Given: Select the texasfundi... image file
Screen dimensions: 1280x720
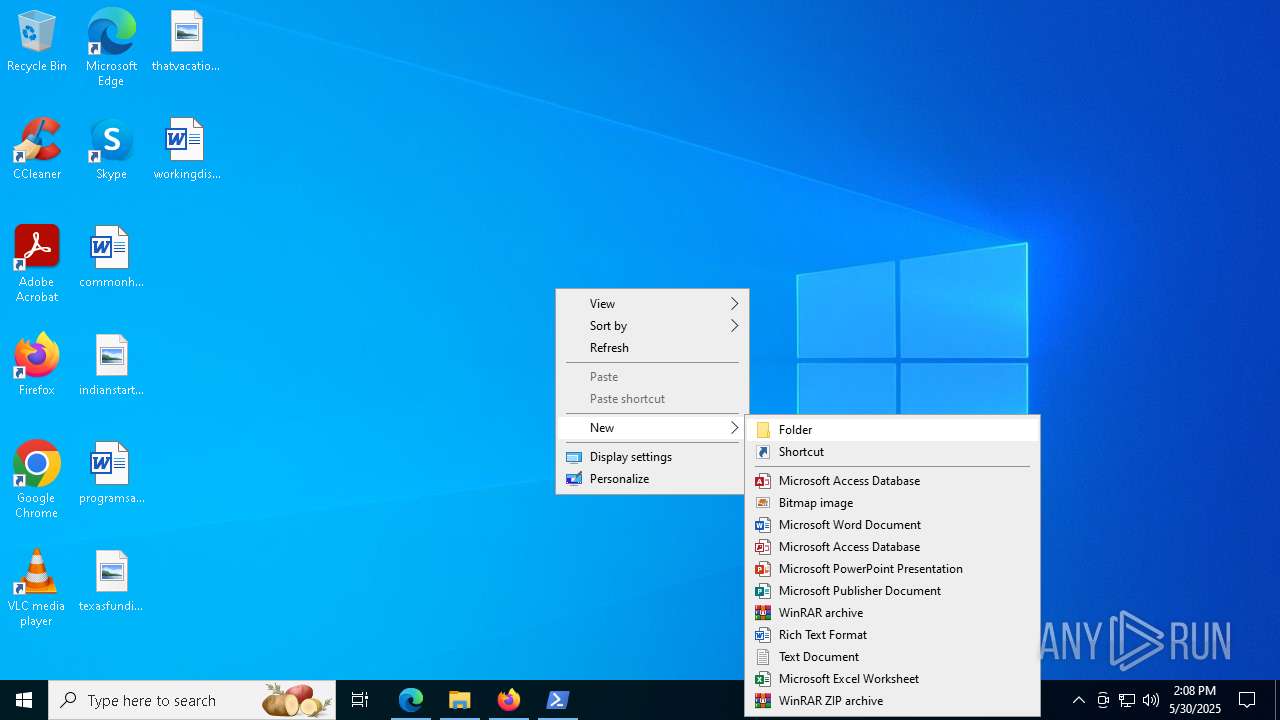Looking at the screenshot, I should 111,582.
